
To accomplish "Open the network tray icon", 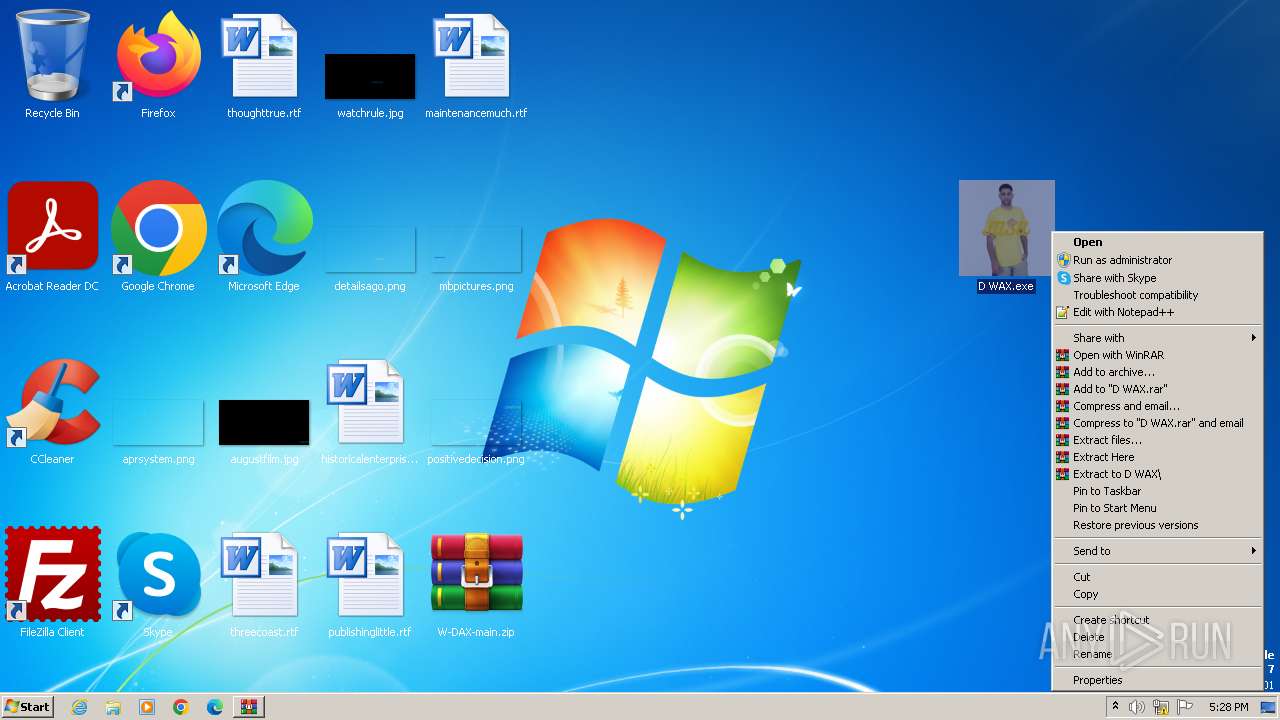I will [1161, 707].
